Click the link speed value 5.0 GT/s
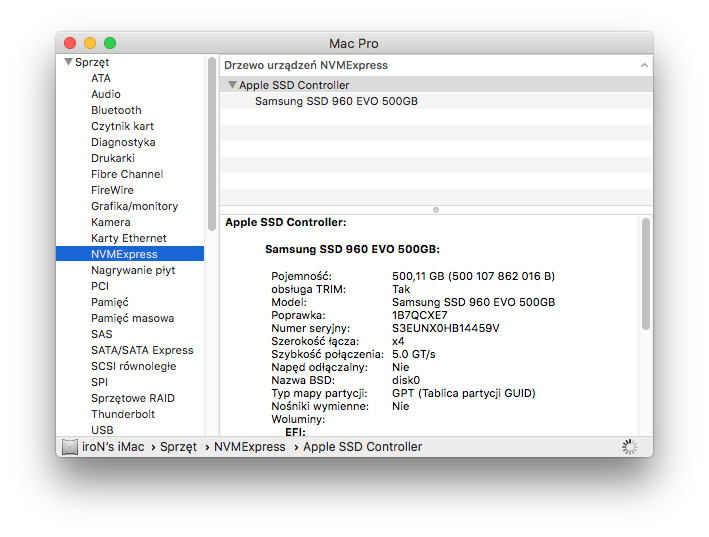Image resolution: width=709 pixels, height=537 pixels. [x=414, y=354]
